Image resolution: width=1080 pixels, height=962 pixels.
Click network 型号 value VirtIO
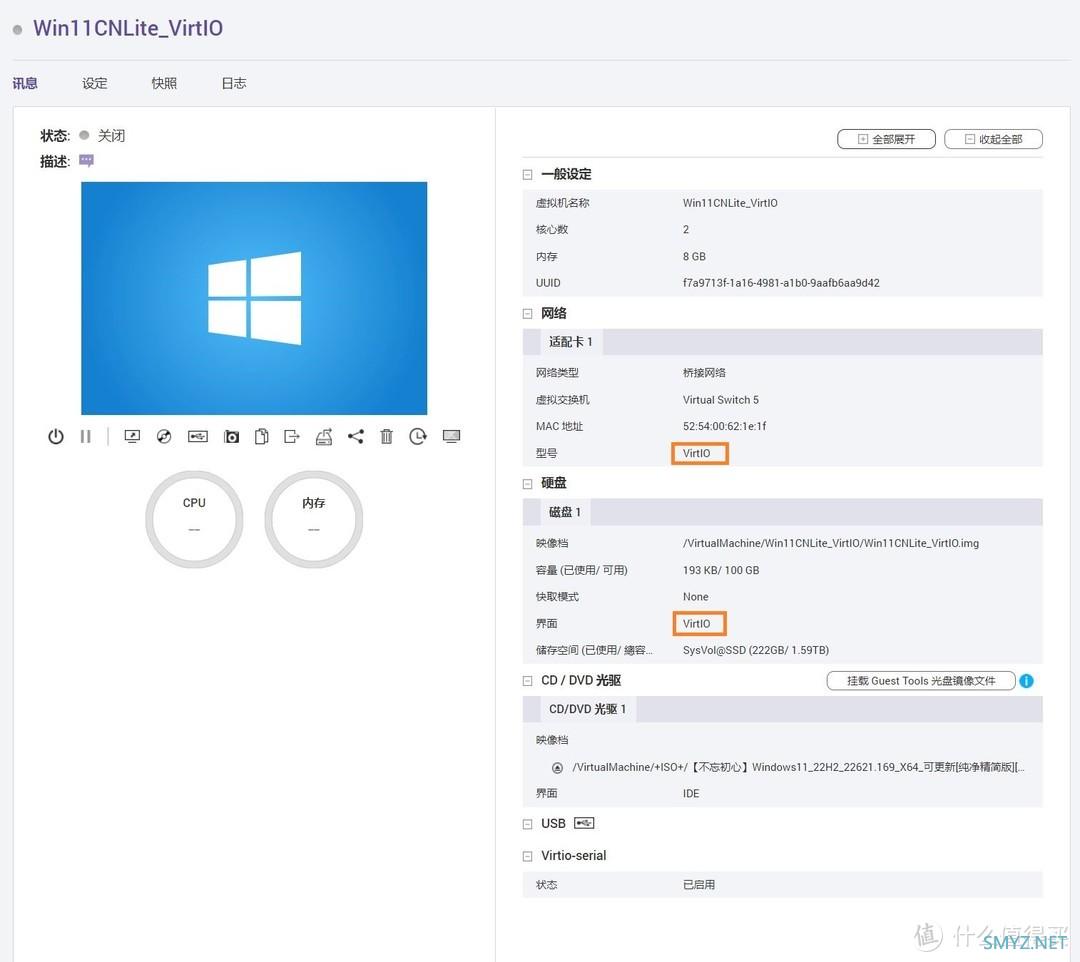tap(696, 453)
